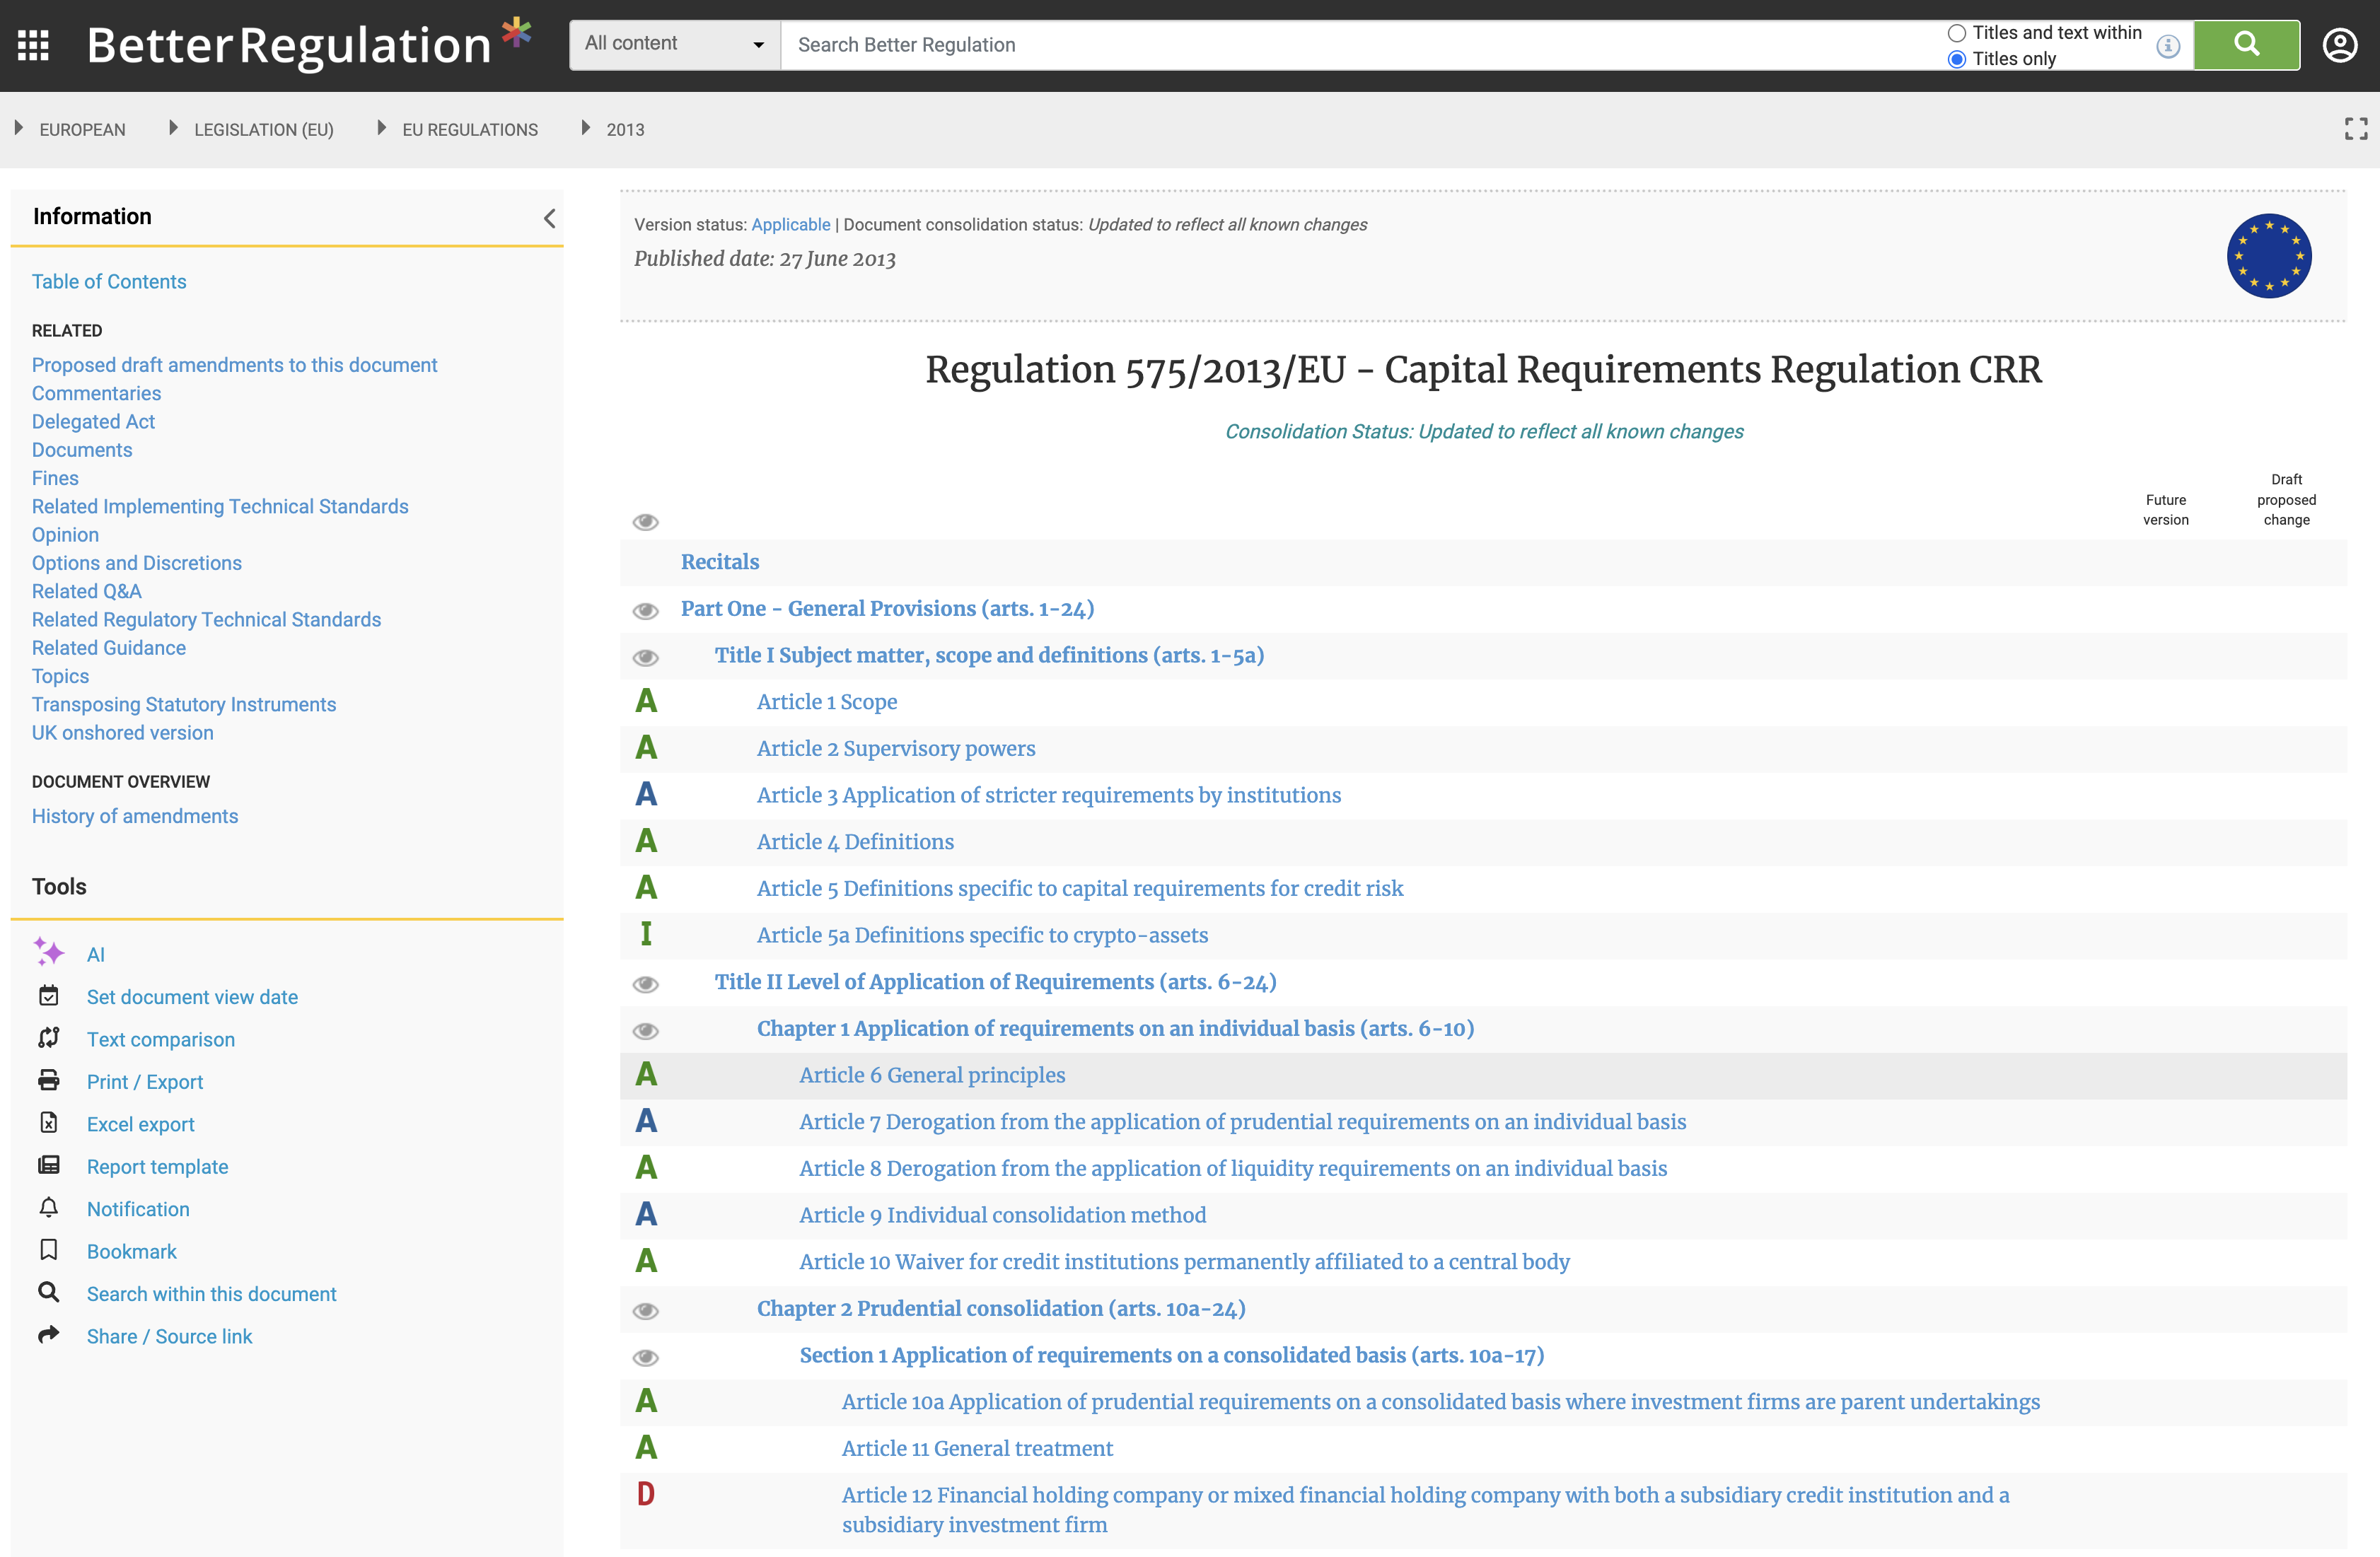Select the 'Titles and text within' radio

coord(1957,33)
